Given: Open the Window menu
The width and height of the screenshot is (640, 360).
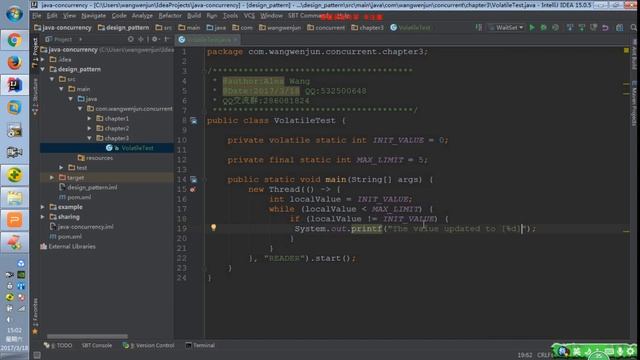Looking at the screenshot, I should (x=271, y=16).
